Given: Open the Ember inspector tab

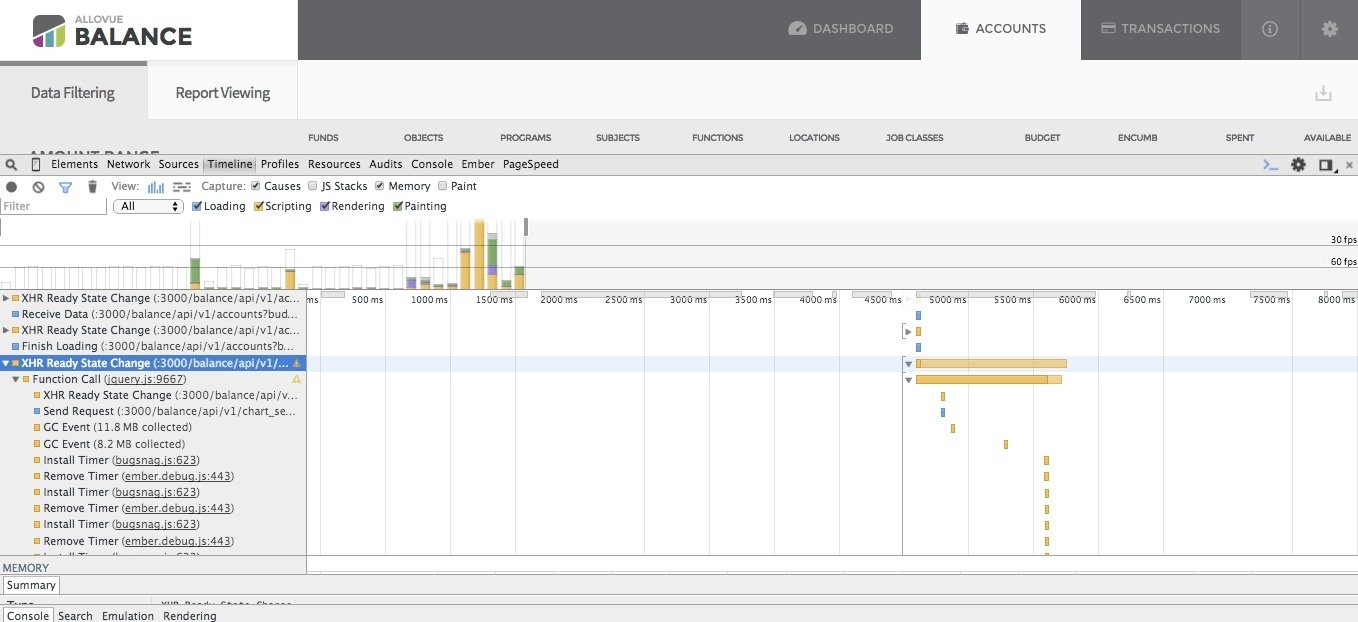Looking at the screenshot, I should point(478,164).
